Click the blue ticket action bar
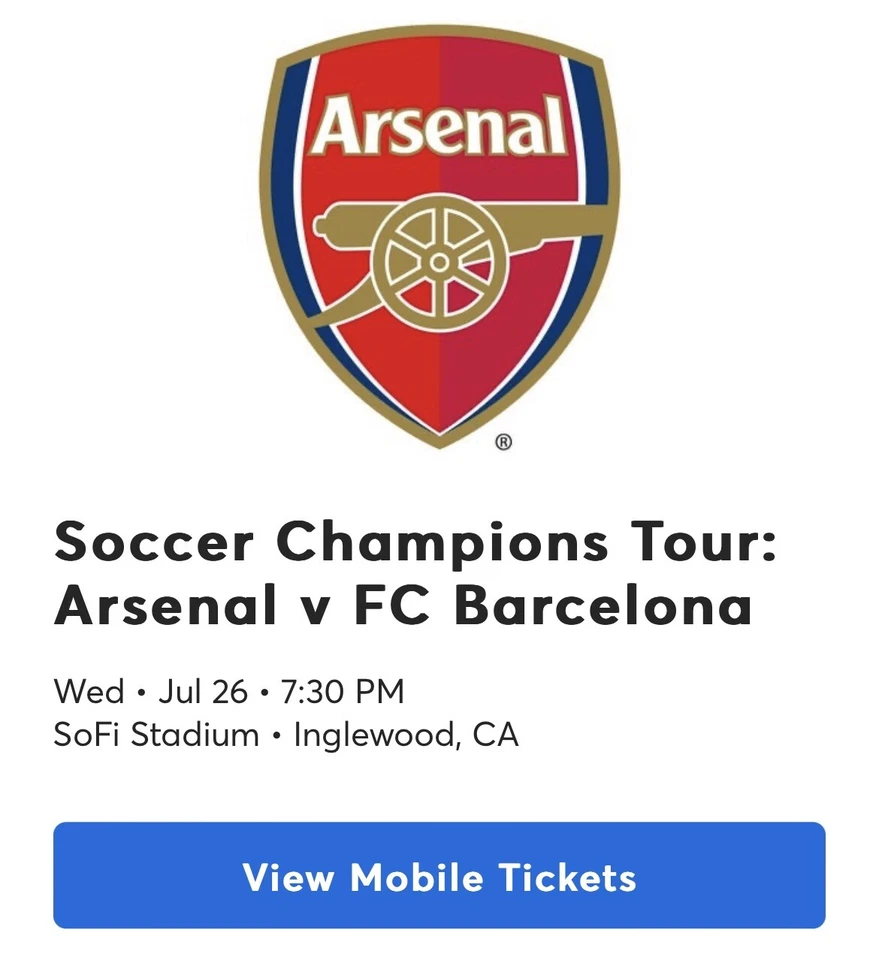Viewport: 879px width, 960px height. [439, 879]
